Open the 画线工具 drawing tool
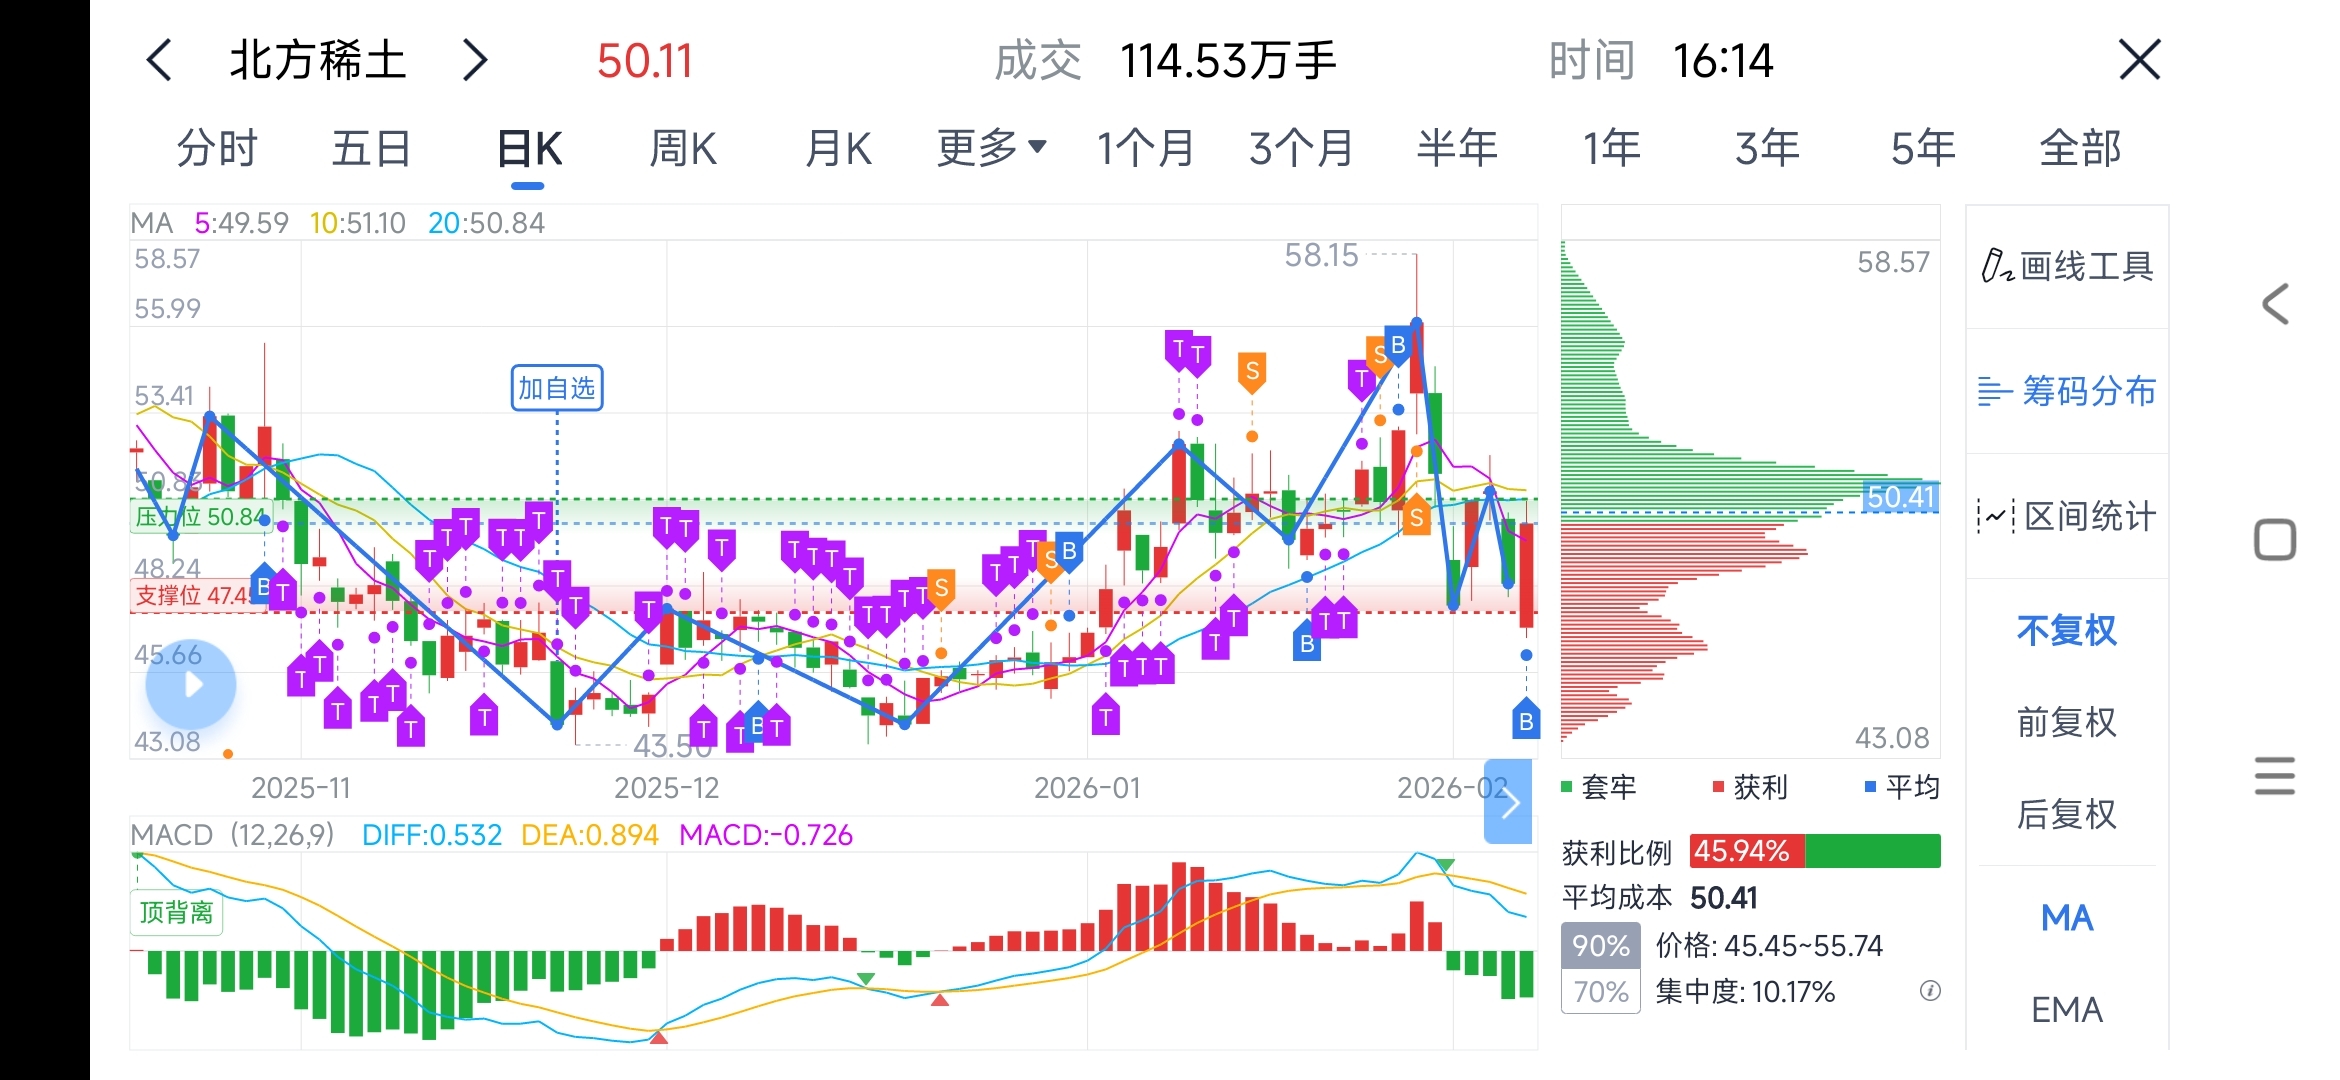 2066,266
